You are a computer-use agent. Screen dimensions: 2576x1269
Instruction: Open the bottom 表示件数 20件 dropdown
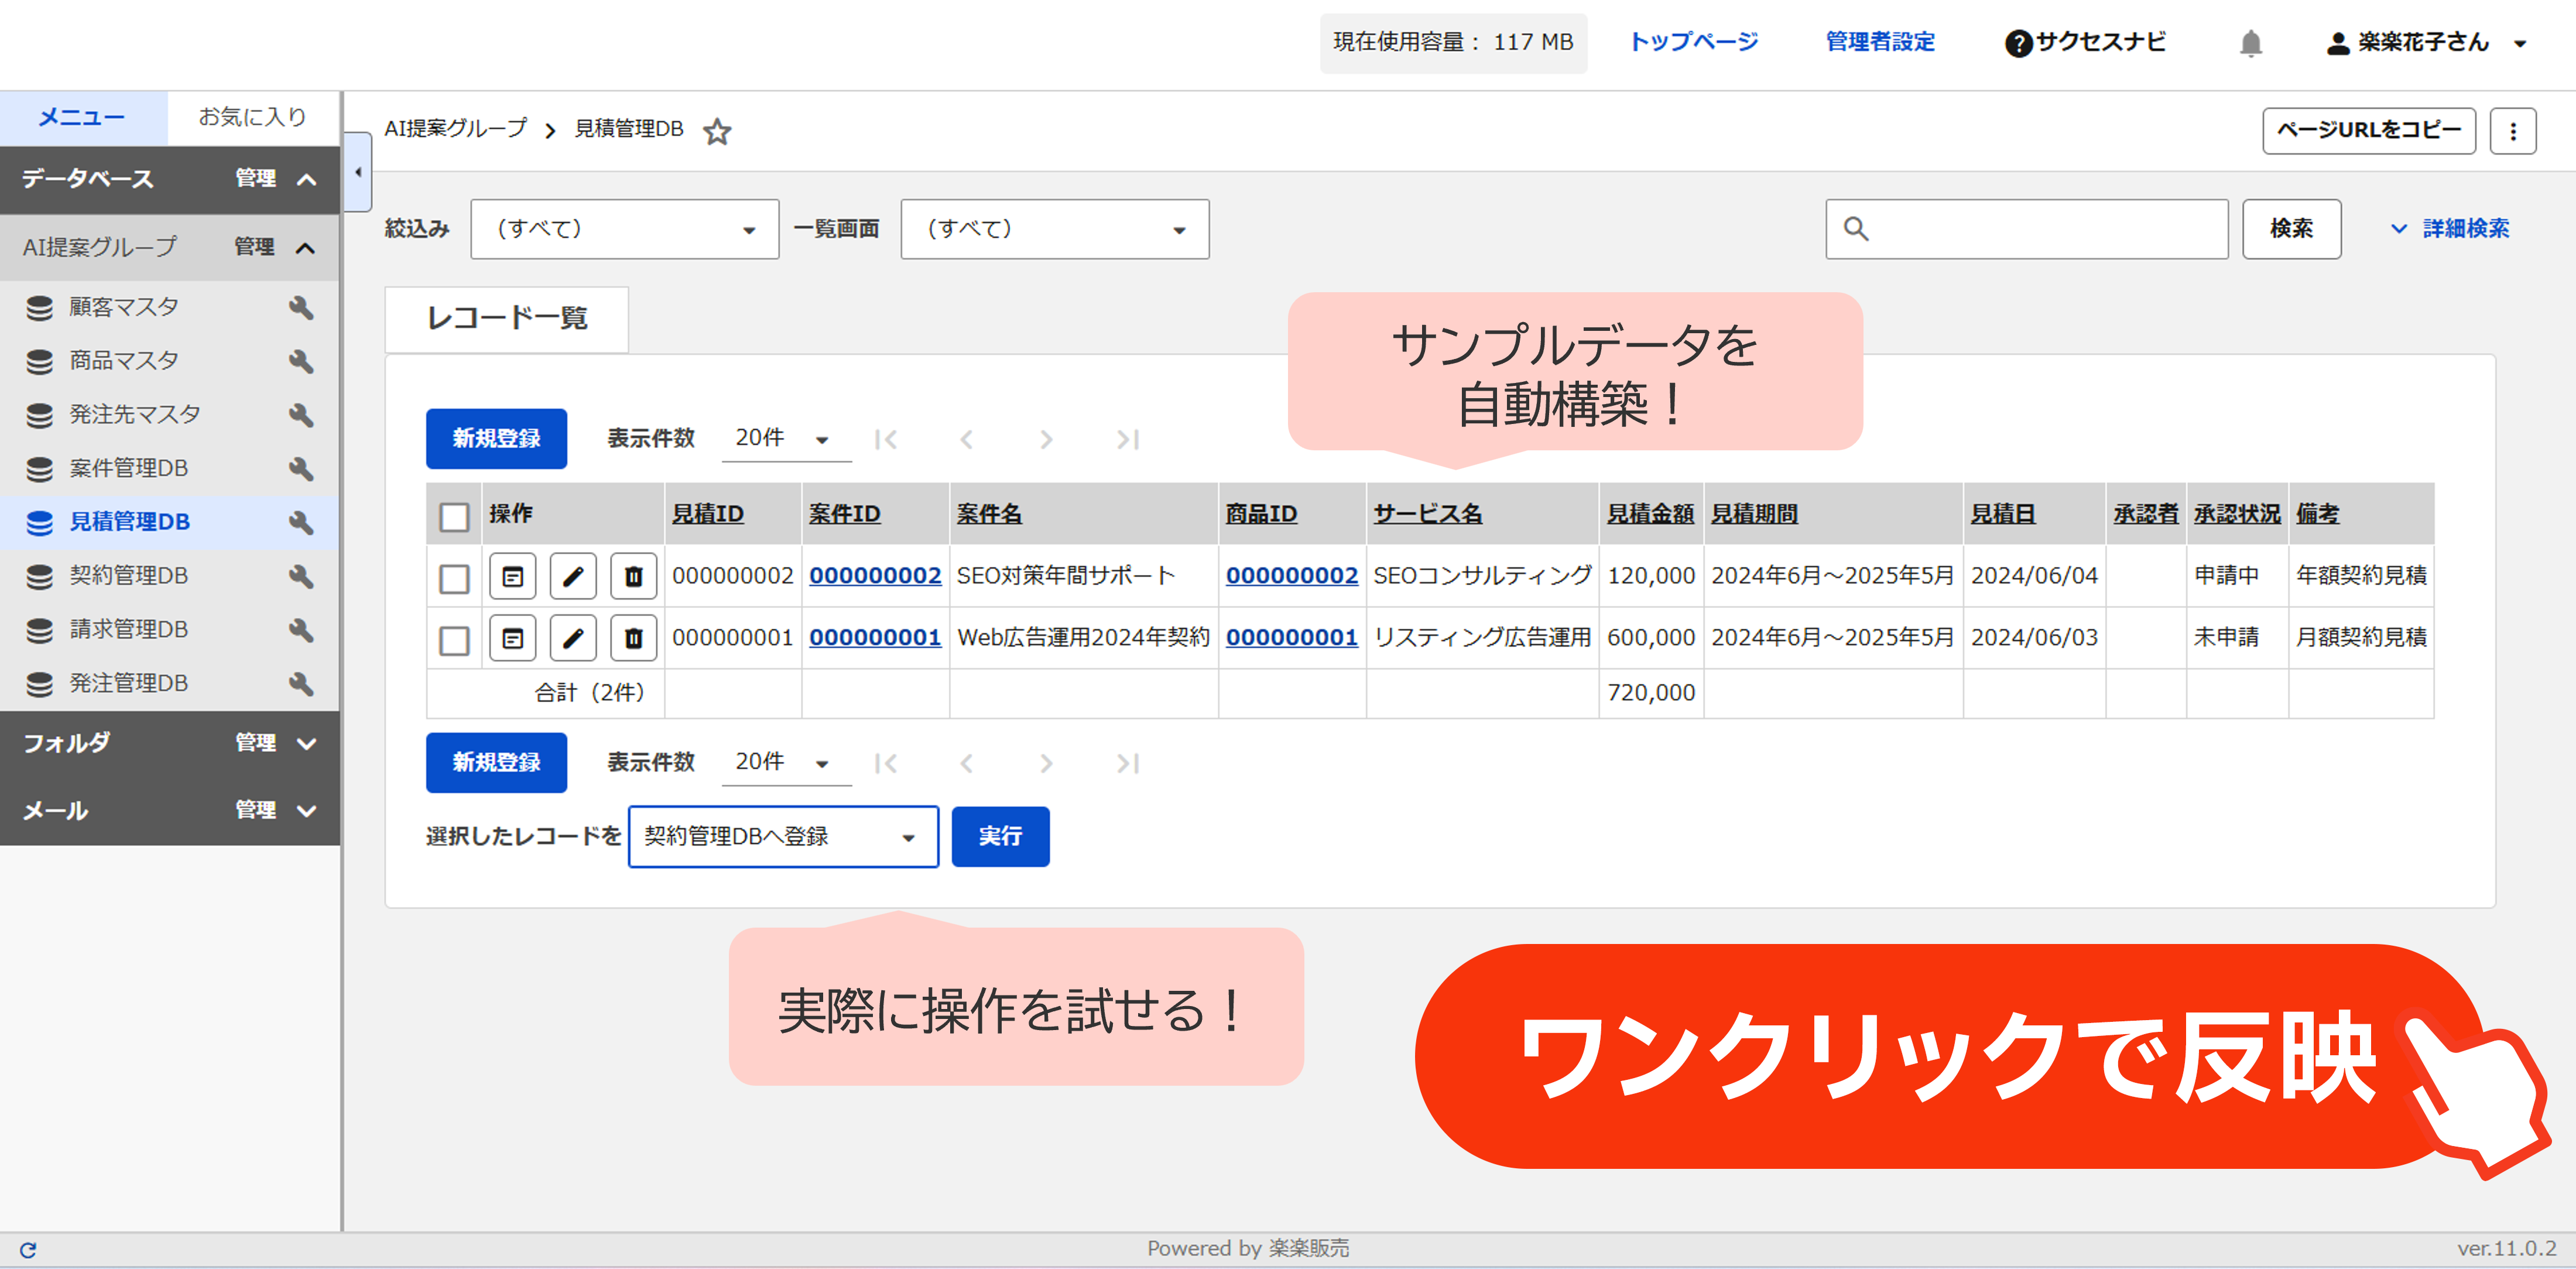786,762
